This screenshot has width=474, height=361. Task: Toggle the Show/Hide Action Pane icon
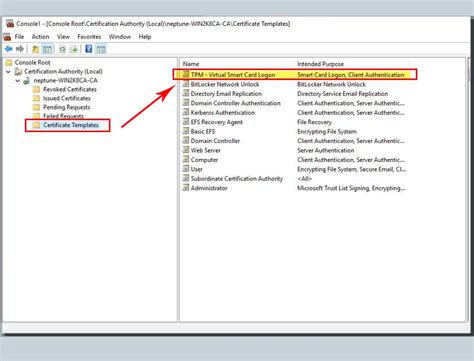101,49
